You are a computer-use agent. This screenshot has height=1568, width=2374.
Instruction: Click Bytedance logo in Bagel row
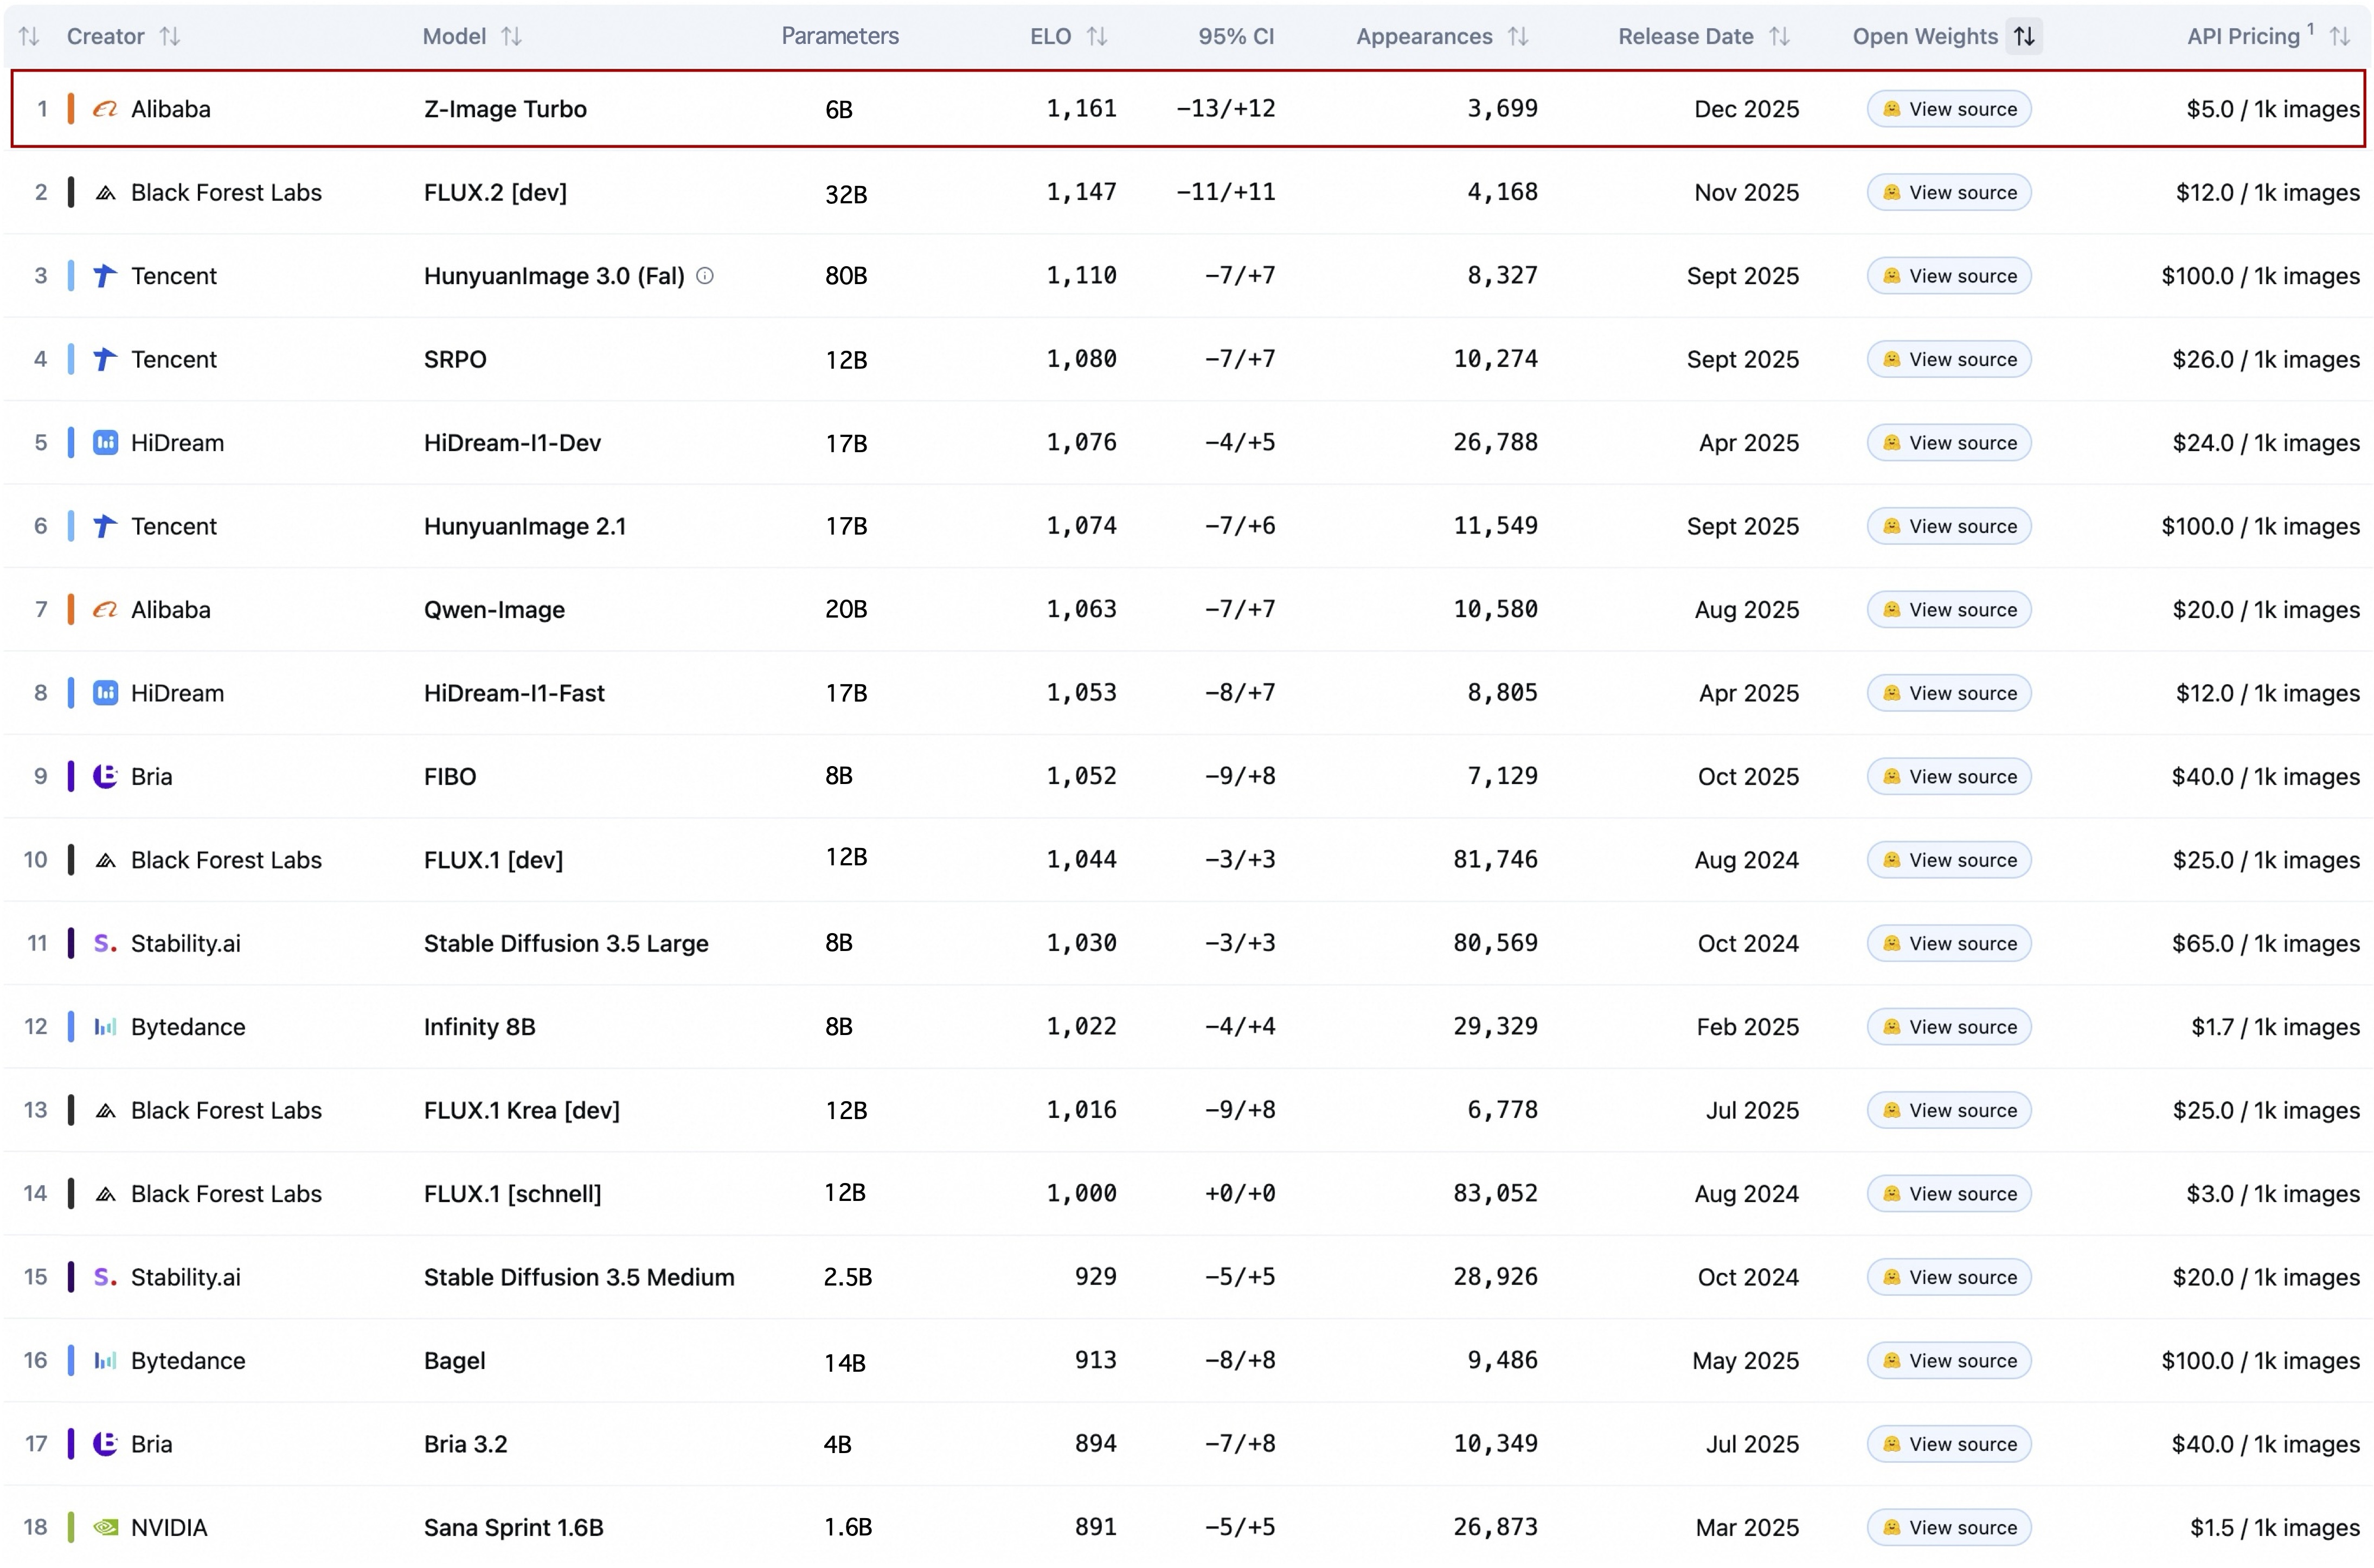105,1361
